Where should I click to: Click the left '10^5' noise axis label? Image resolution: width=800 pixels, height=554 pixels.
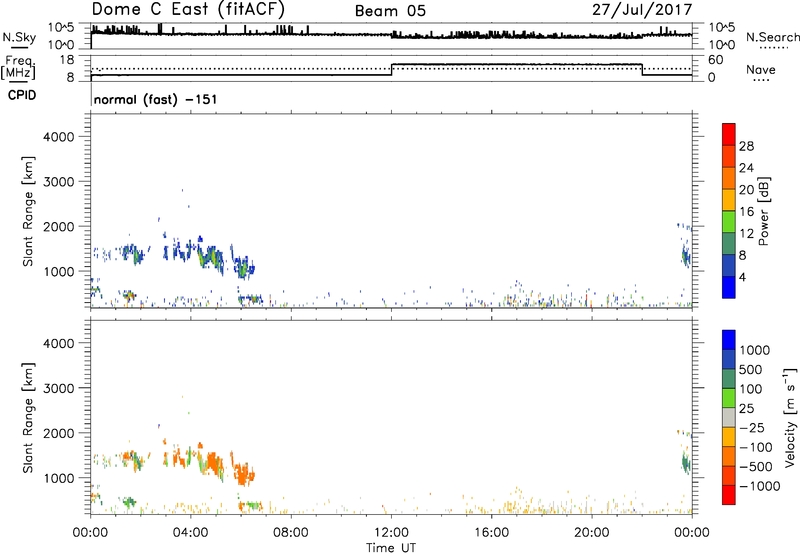(x=61, y=27)
